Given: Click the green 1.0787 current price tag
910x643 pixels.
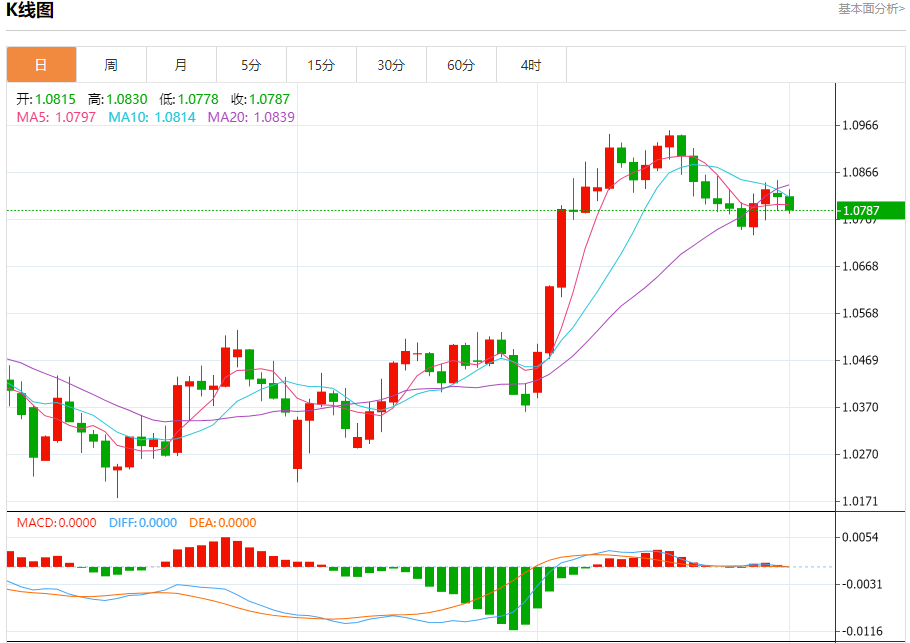Looking at the screenshot, I should [x=872, y=210].
